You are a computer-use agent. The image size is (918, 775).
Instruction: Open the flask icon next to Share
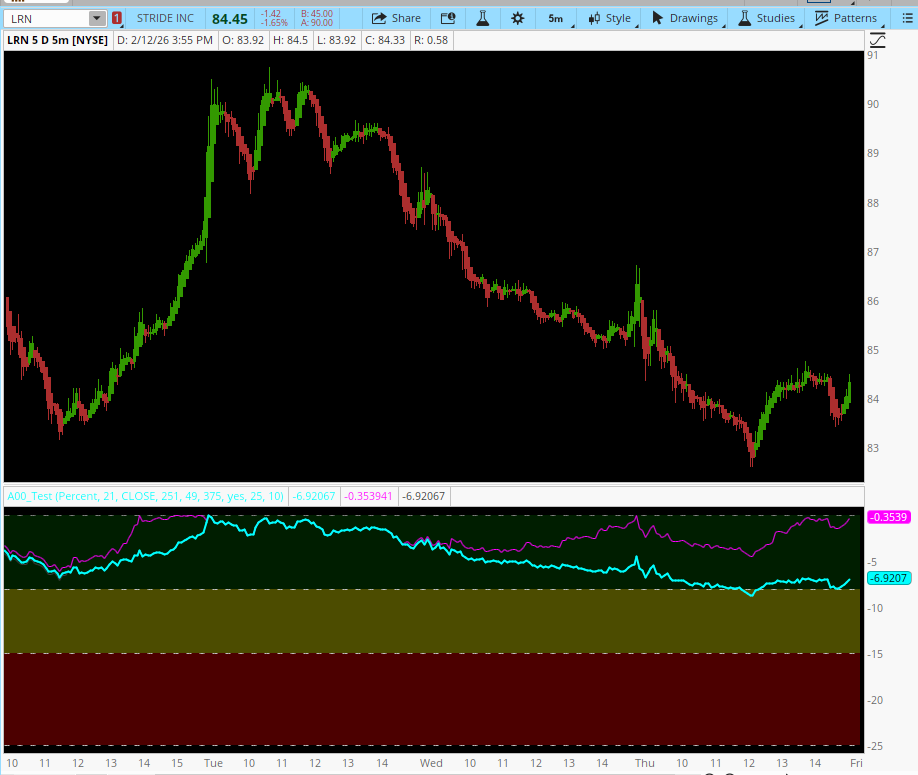pos(482,18)
